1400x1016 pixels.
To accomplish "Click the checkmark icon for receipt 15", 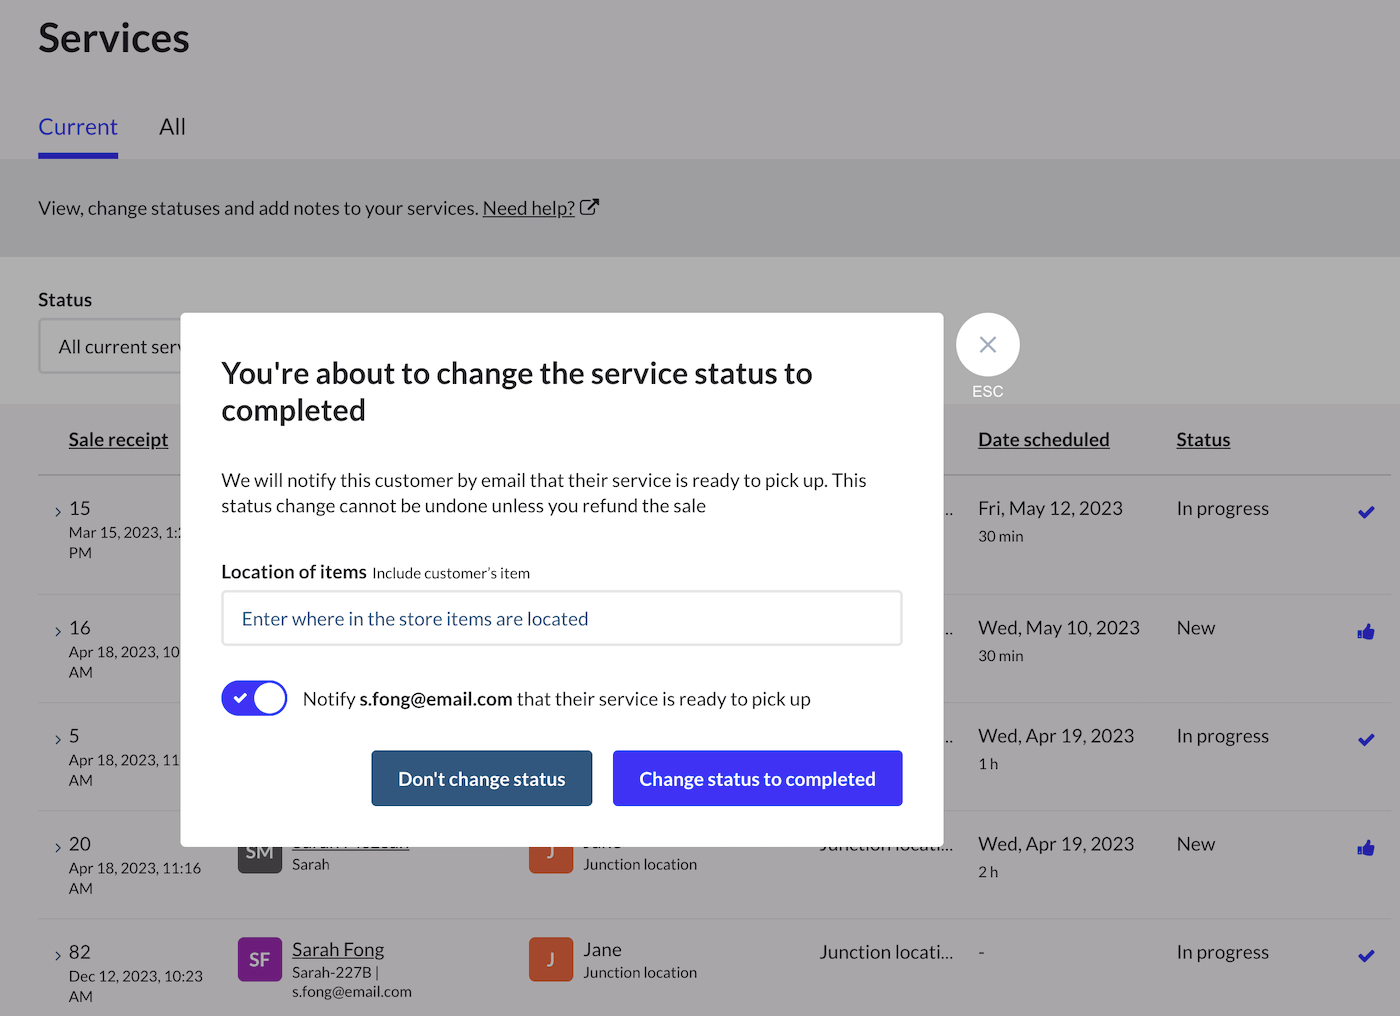I will coord(1365,512).
